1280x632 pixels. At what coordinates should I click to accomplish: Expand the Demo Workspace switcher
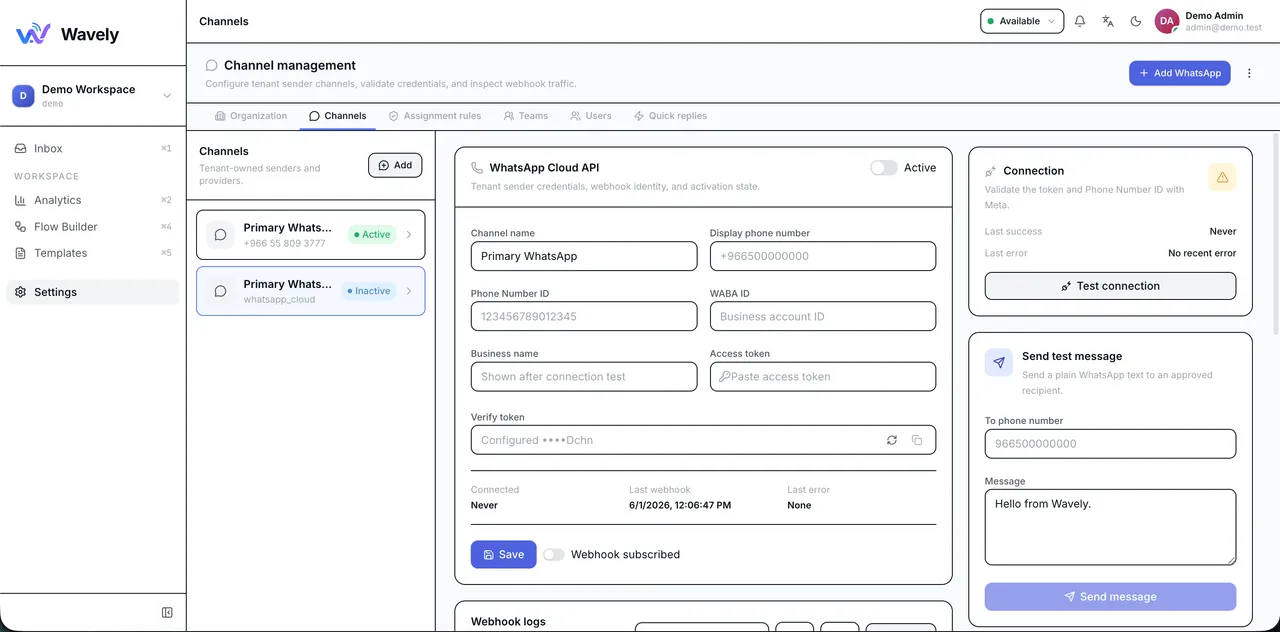click(x=167, y=96)
